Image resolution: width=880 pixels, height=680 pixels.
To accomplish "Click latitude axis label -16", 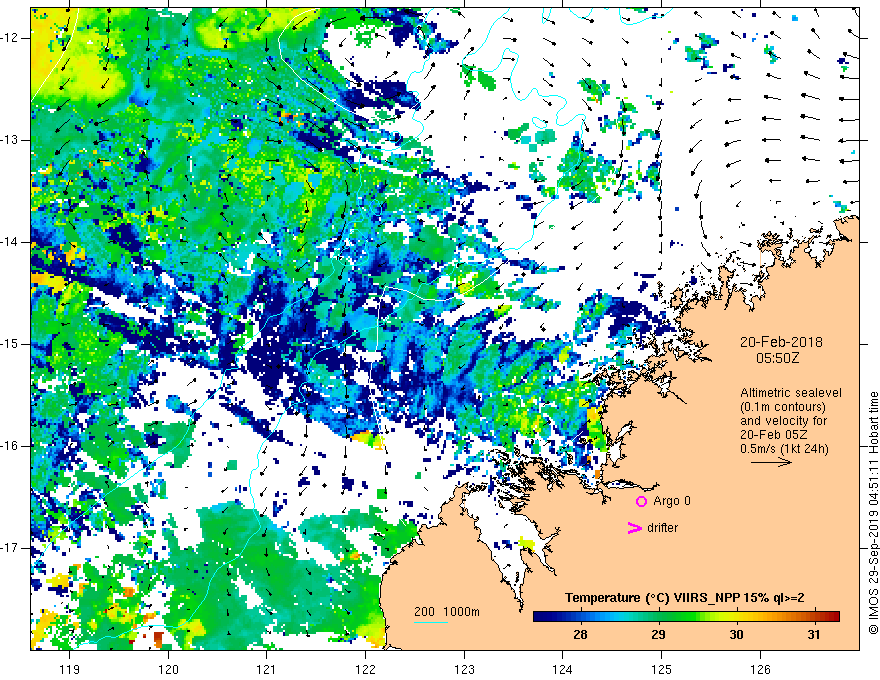I will 10,446.
